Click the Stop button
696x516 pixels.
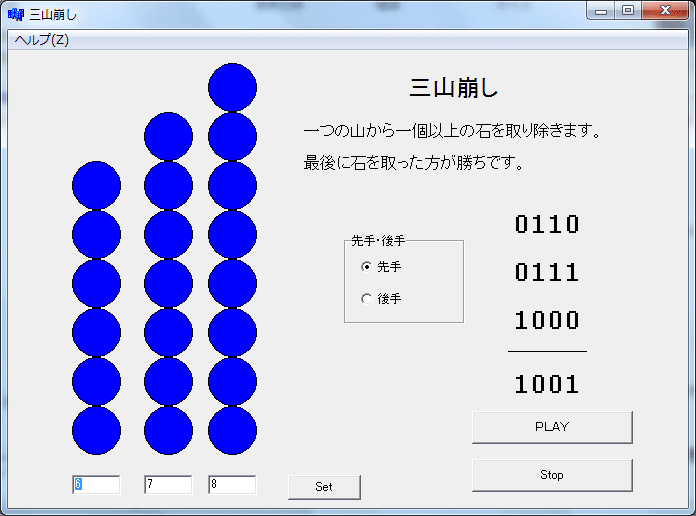[552, 475]
